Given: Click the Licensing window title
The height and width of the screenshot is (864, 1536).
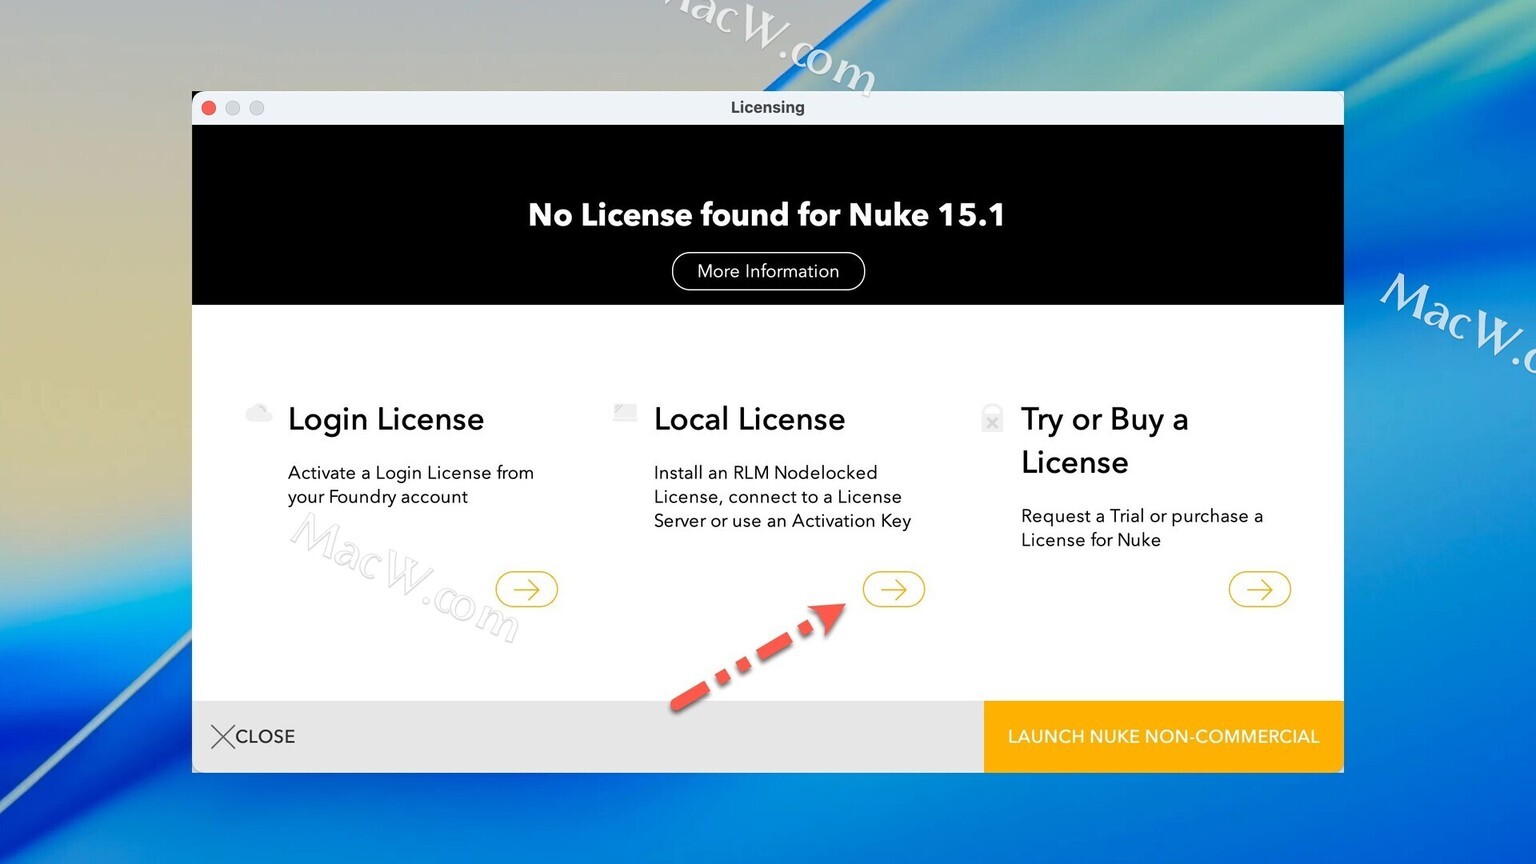Looking at the screenshot, I should (768, 107).
